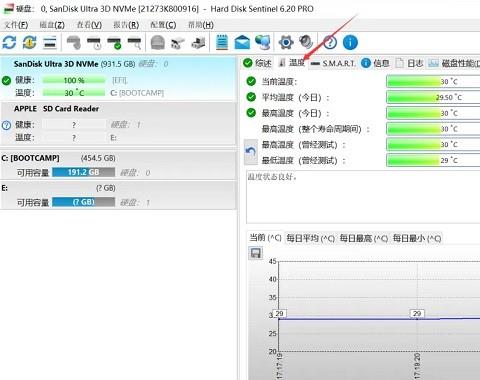This screenshot has width=480, height=380.
Task: Open the 配置(C) menu
Action: [163, 25]
